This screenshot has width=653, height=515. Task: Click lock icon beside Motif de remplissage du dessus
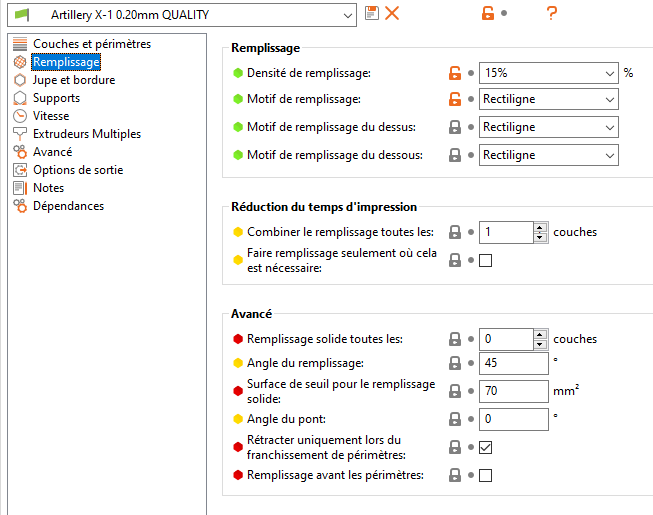click(455, 127)
